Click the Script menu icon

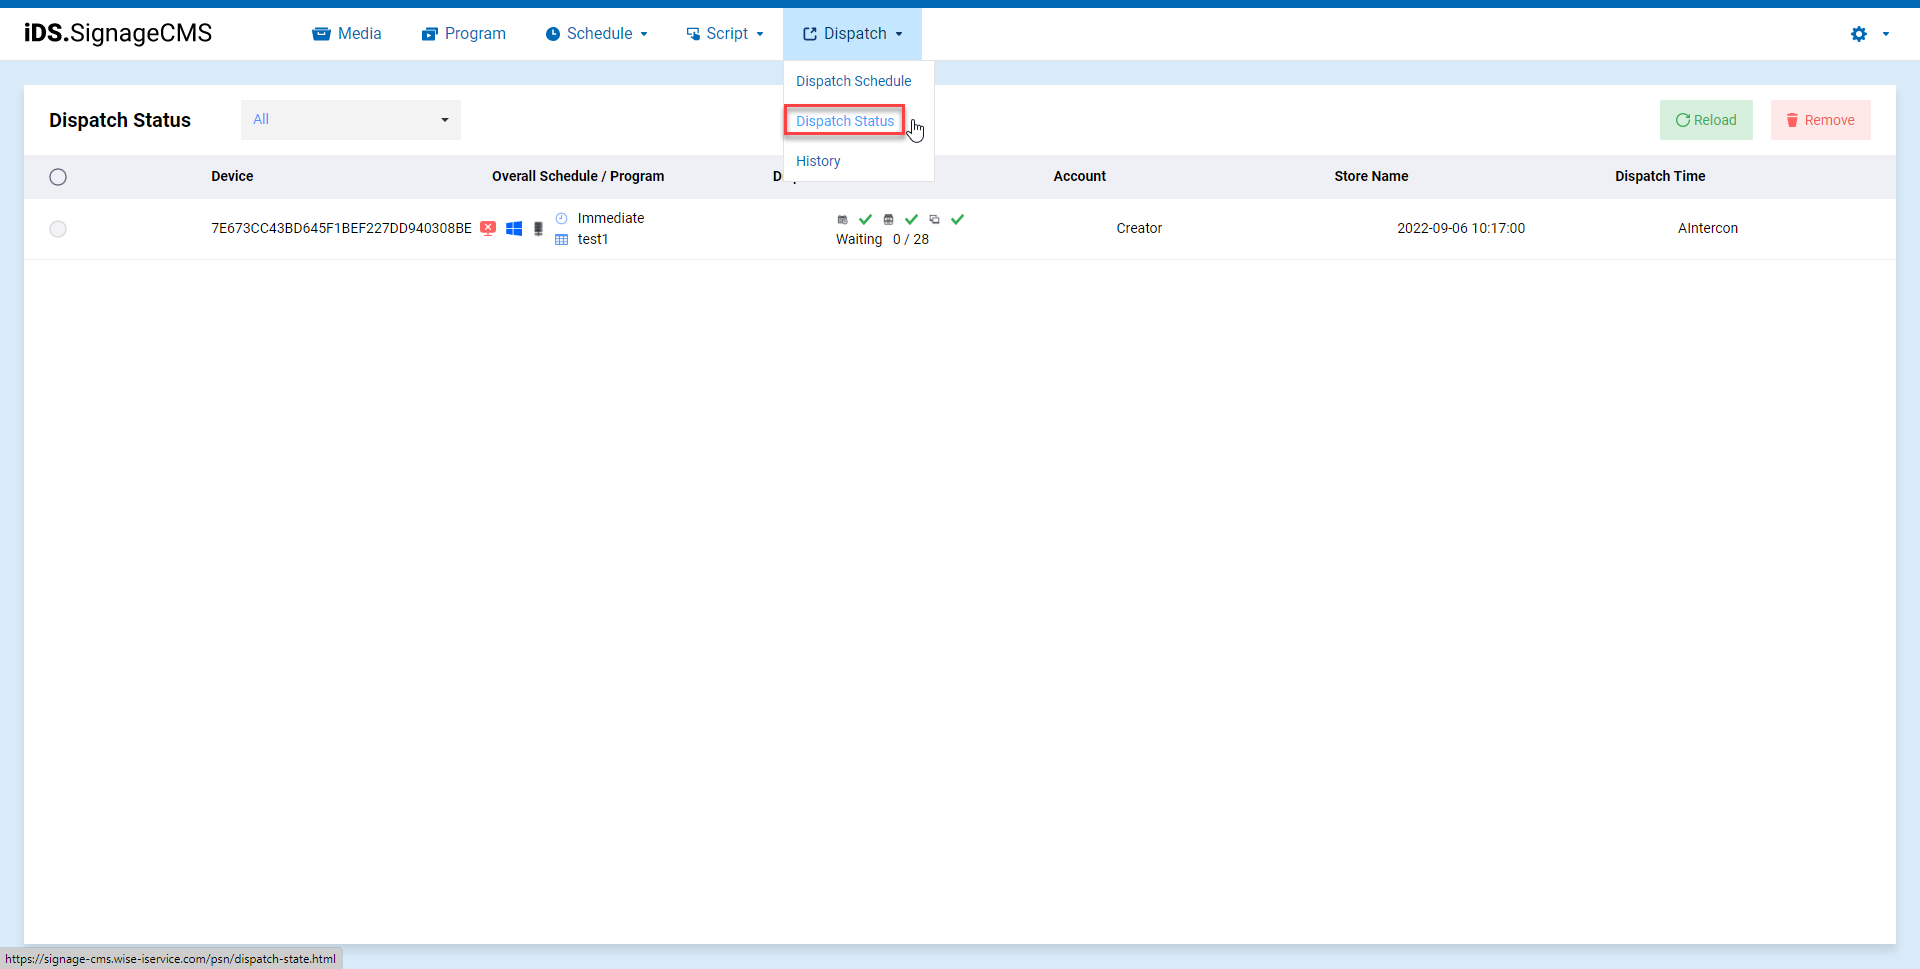(x=693, y=34)
